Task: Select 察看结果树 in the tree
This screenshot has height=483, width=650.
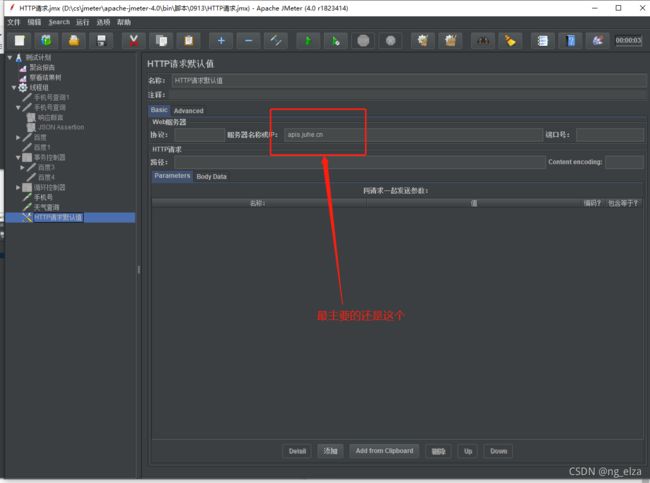Action: point(45,78)
